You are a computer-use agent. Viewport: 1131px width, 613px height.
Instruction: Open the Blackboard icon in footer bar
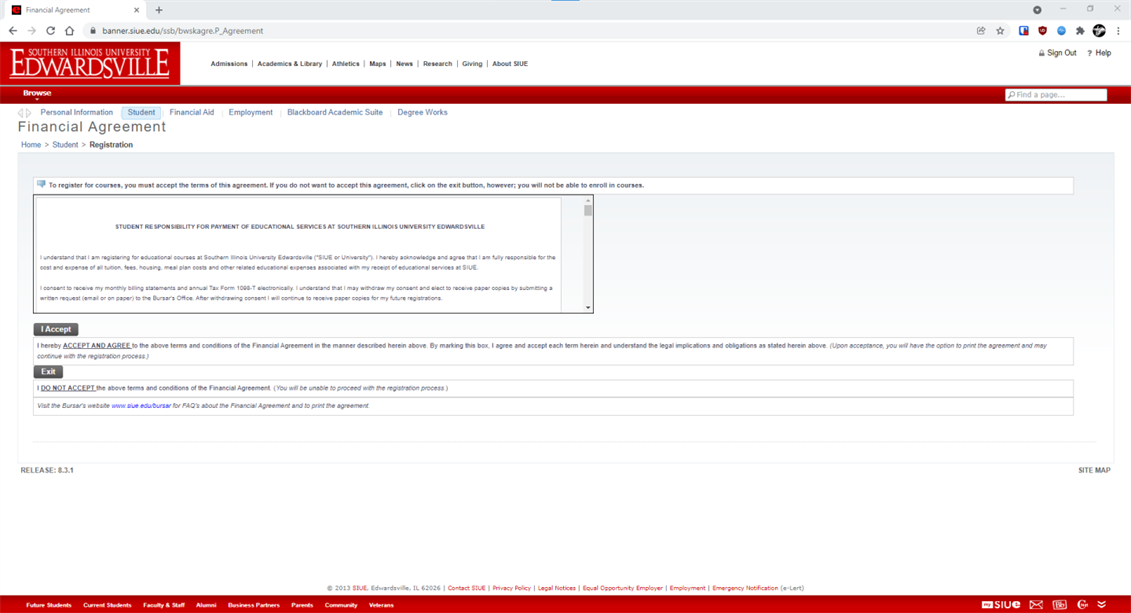tap(1059, 605)
